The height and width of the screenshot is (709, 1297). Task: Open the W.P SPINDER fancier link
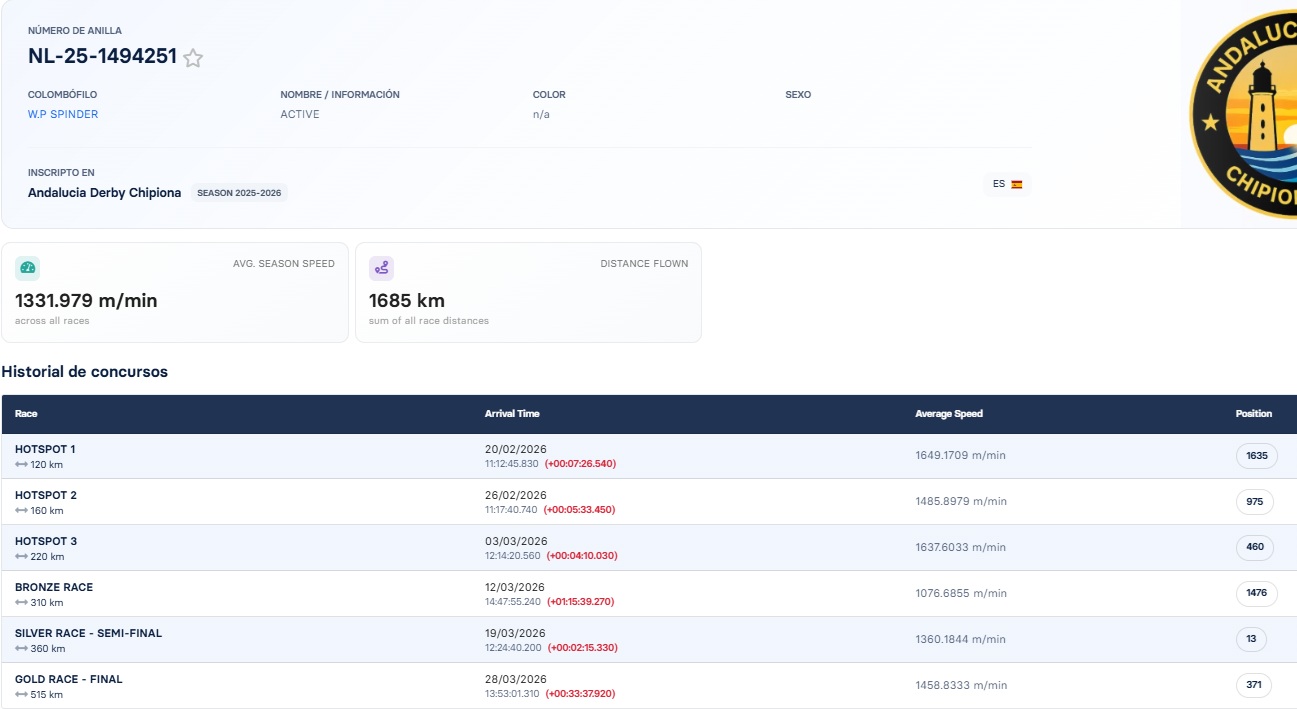pos(63,114)
